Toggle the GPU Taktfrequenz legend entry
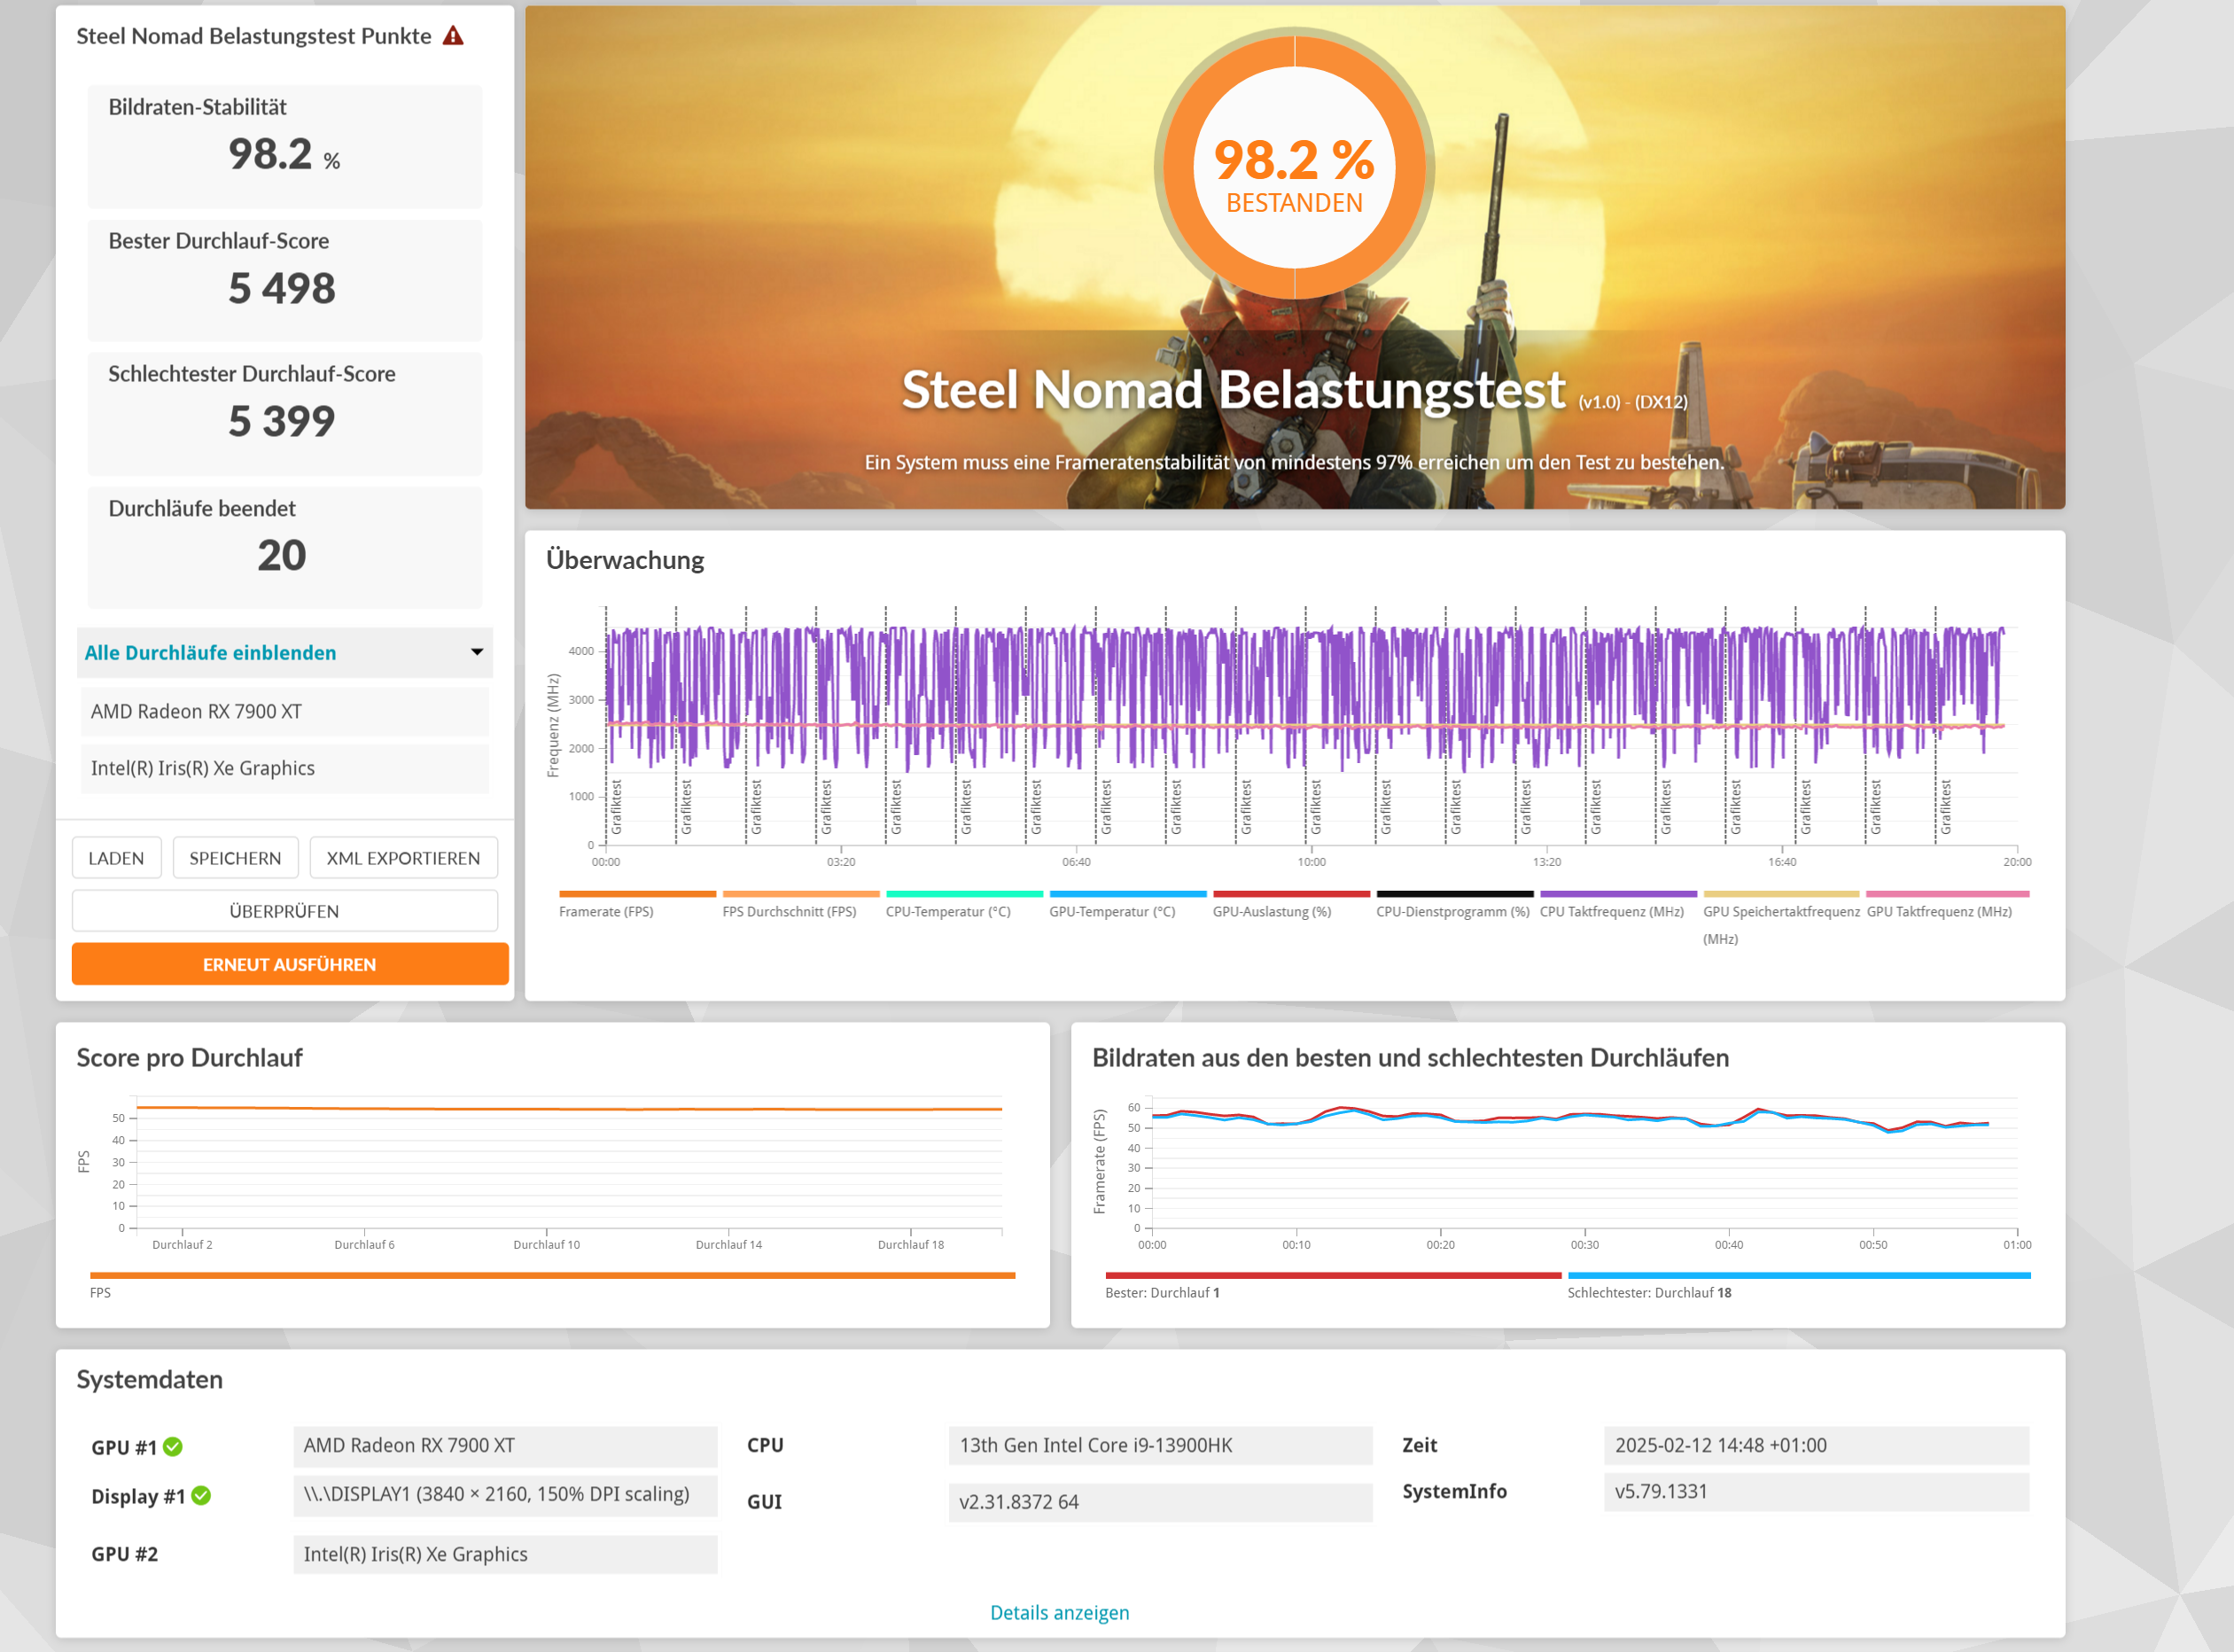Viewport: 2234px width, 1652px height. 1947,904
